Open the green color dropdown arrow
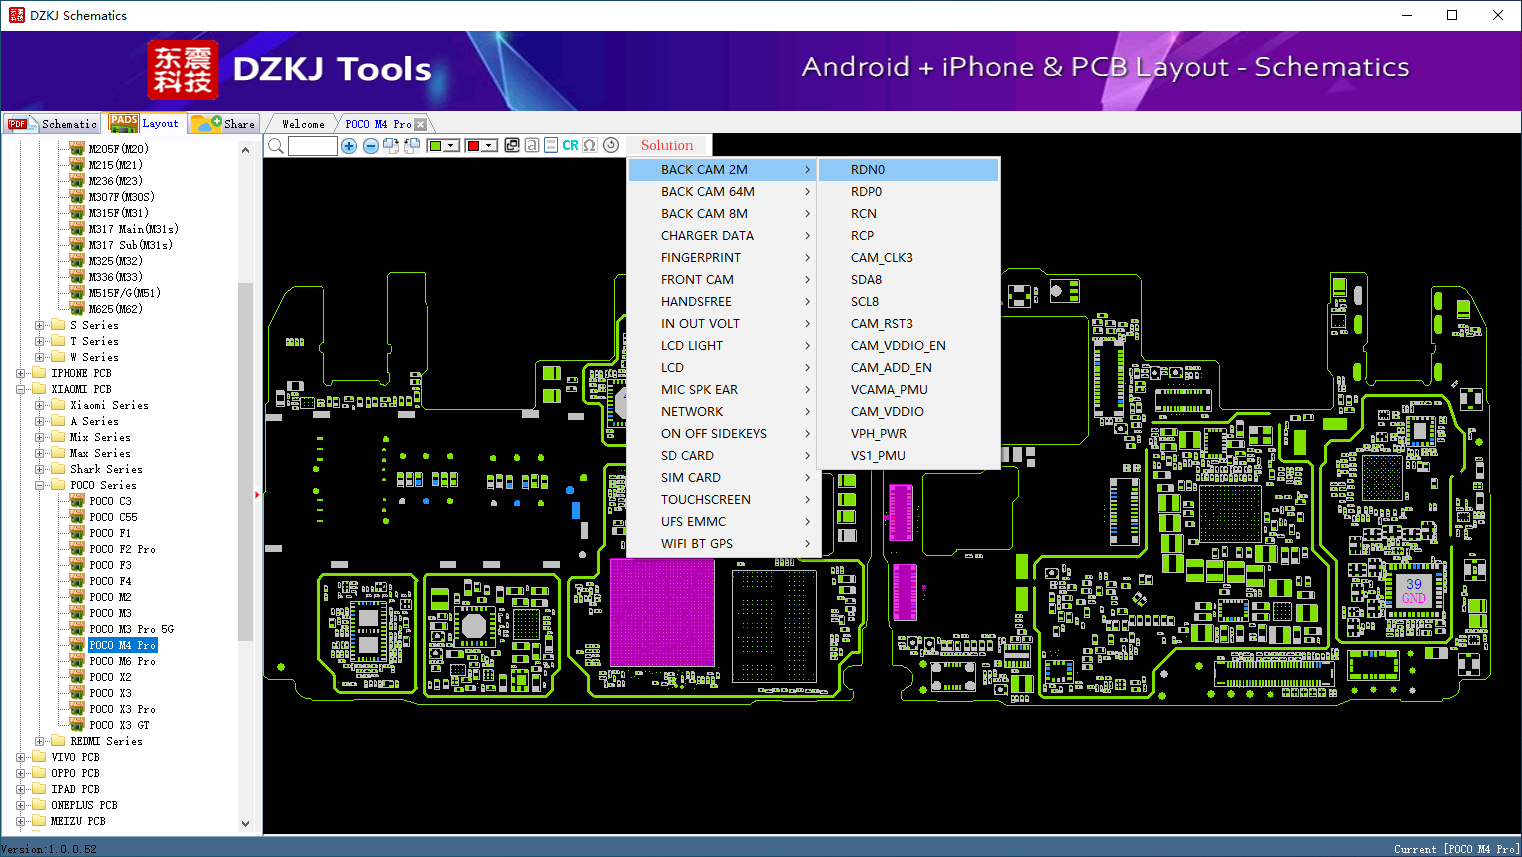This screenshot has width=1522, height=857. tap(452, 146)
